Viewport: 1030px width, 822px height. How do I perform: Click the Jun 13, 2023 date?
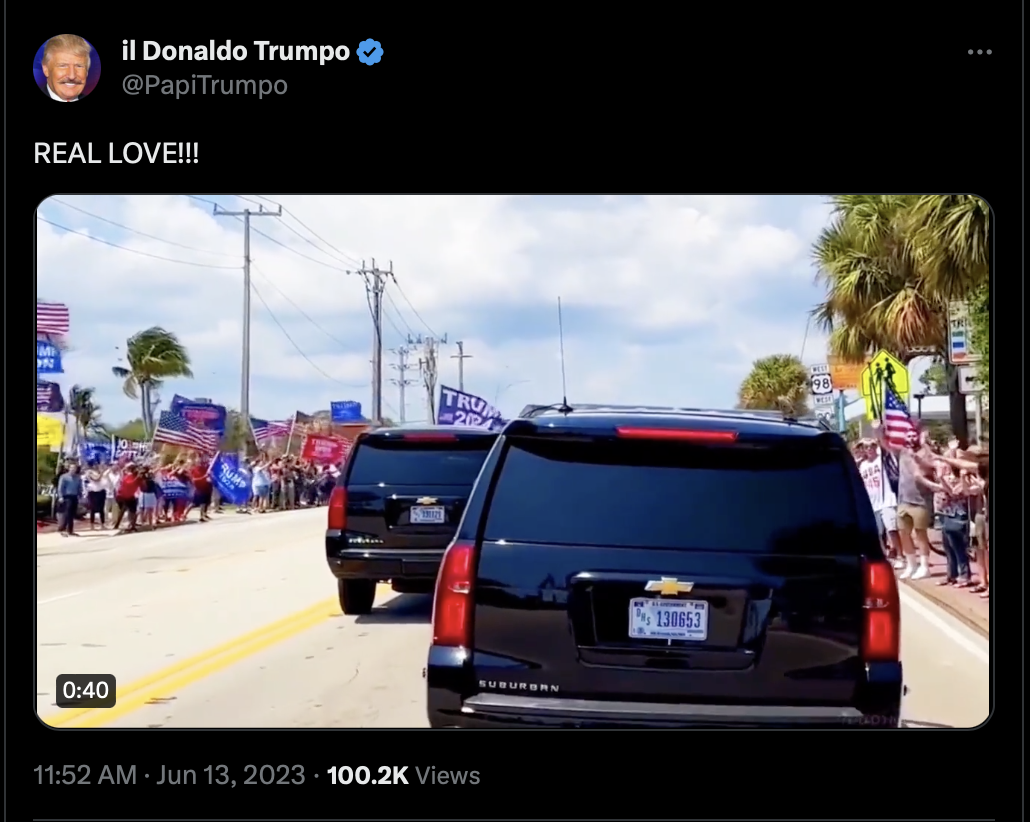[231, 775]
